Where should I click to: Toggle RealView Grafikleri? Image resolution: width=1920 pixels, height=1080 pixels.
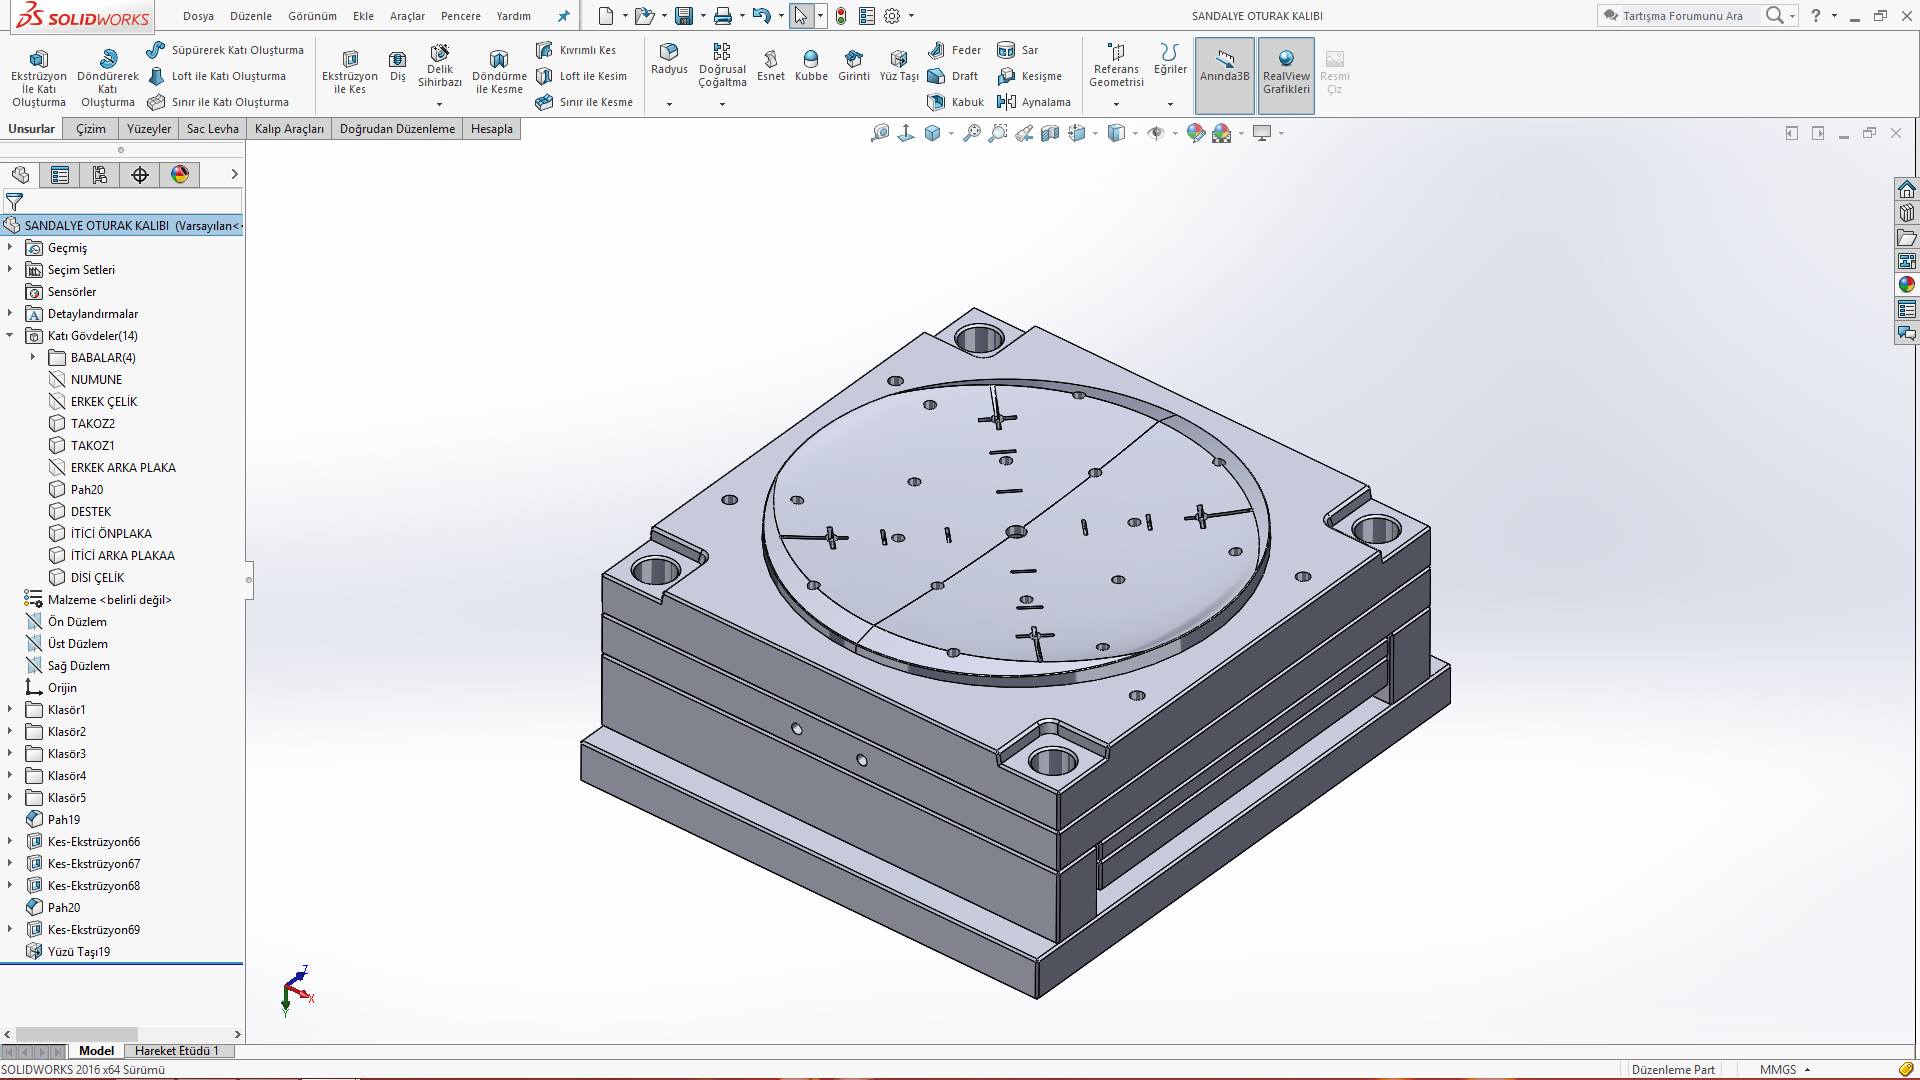pyautogui.click(x=1286, y=75)
